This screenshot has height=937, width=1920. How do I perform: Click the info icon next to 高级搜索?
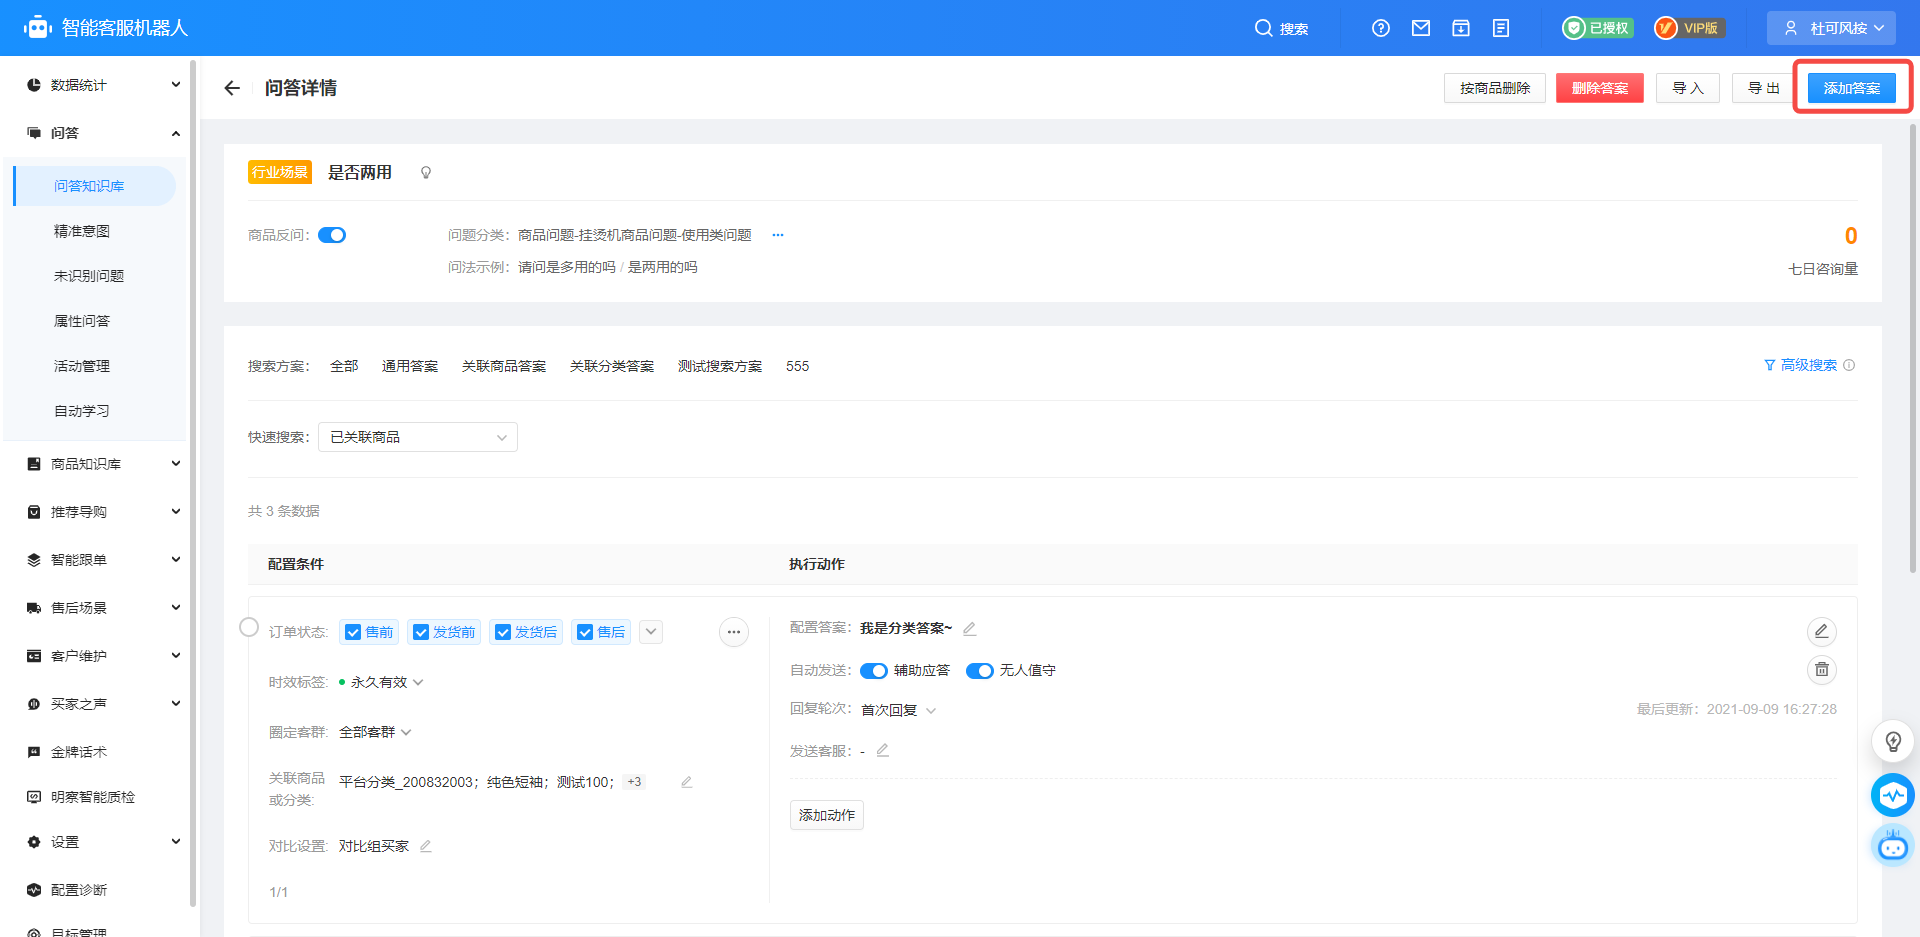click(1849, 365)
